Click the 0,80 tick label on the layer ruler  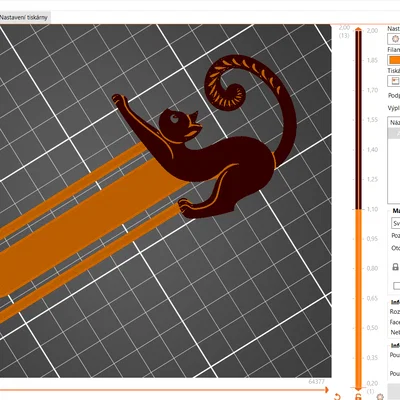[372, 268]
